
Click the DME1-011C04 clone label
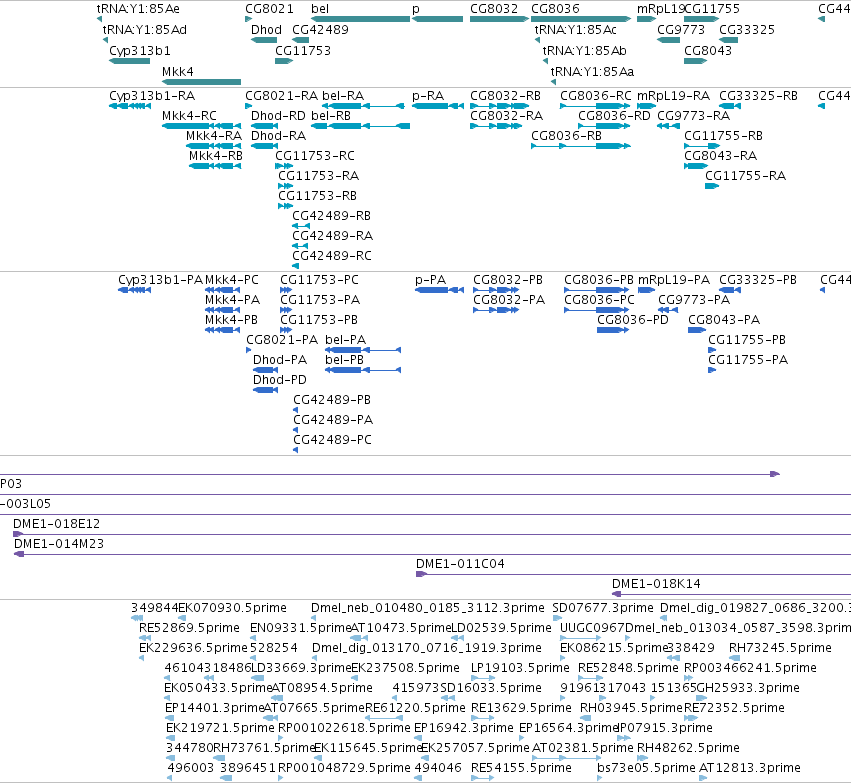pos(460,564)
